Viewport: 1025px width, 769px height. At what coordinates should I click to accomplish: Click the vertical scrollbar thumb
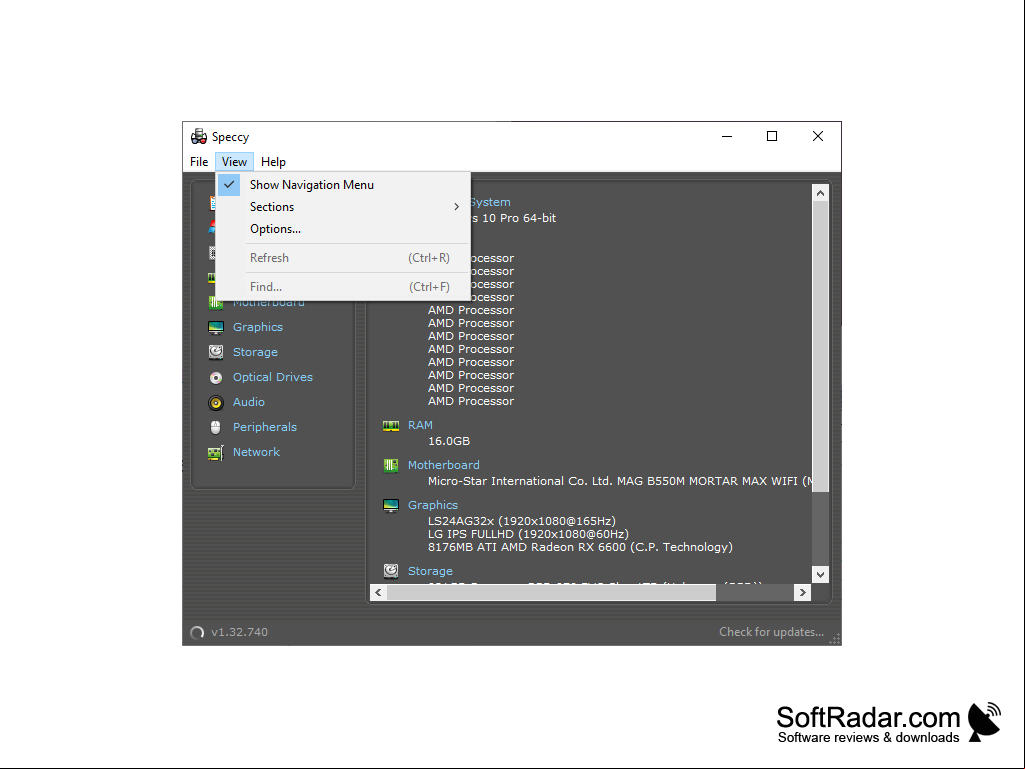click(x=820, y=347)
